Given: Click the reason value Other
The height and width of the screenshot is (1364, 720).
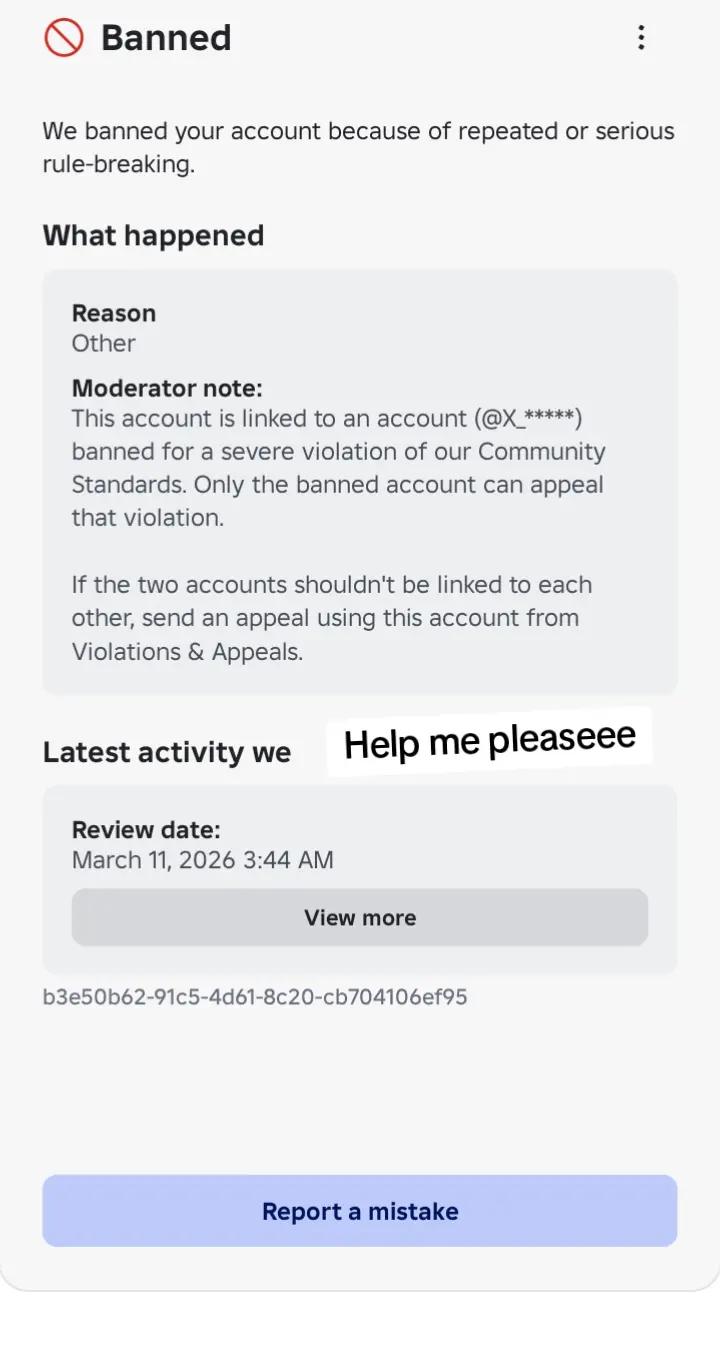Looking at the screenshot, I should click(x=103, y=343).
